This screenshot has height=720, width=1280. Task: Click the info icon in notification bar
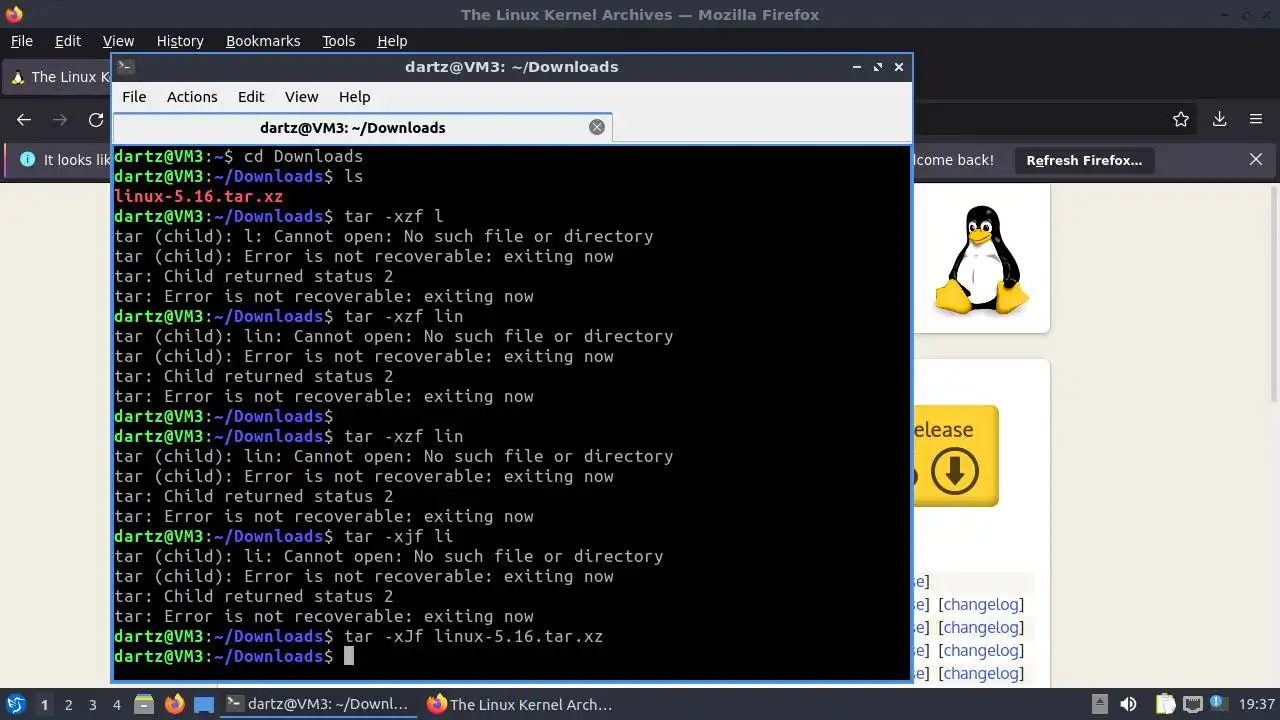click(27, 160)
